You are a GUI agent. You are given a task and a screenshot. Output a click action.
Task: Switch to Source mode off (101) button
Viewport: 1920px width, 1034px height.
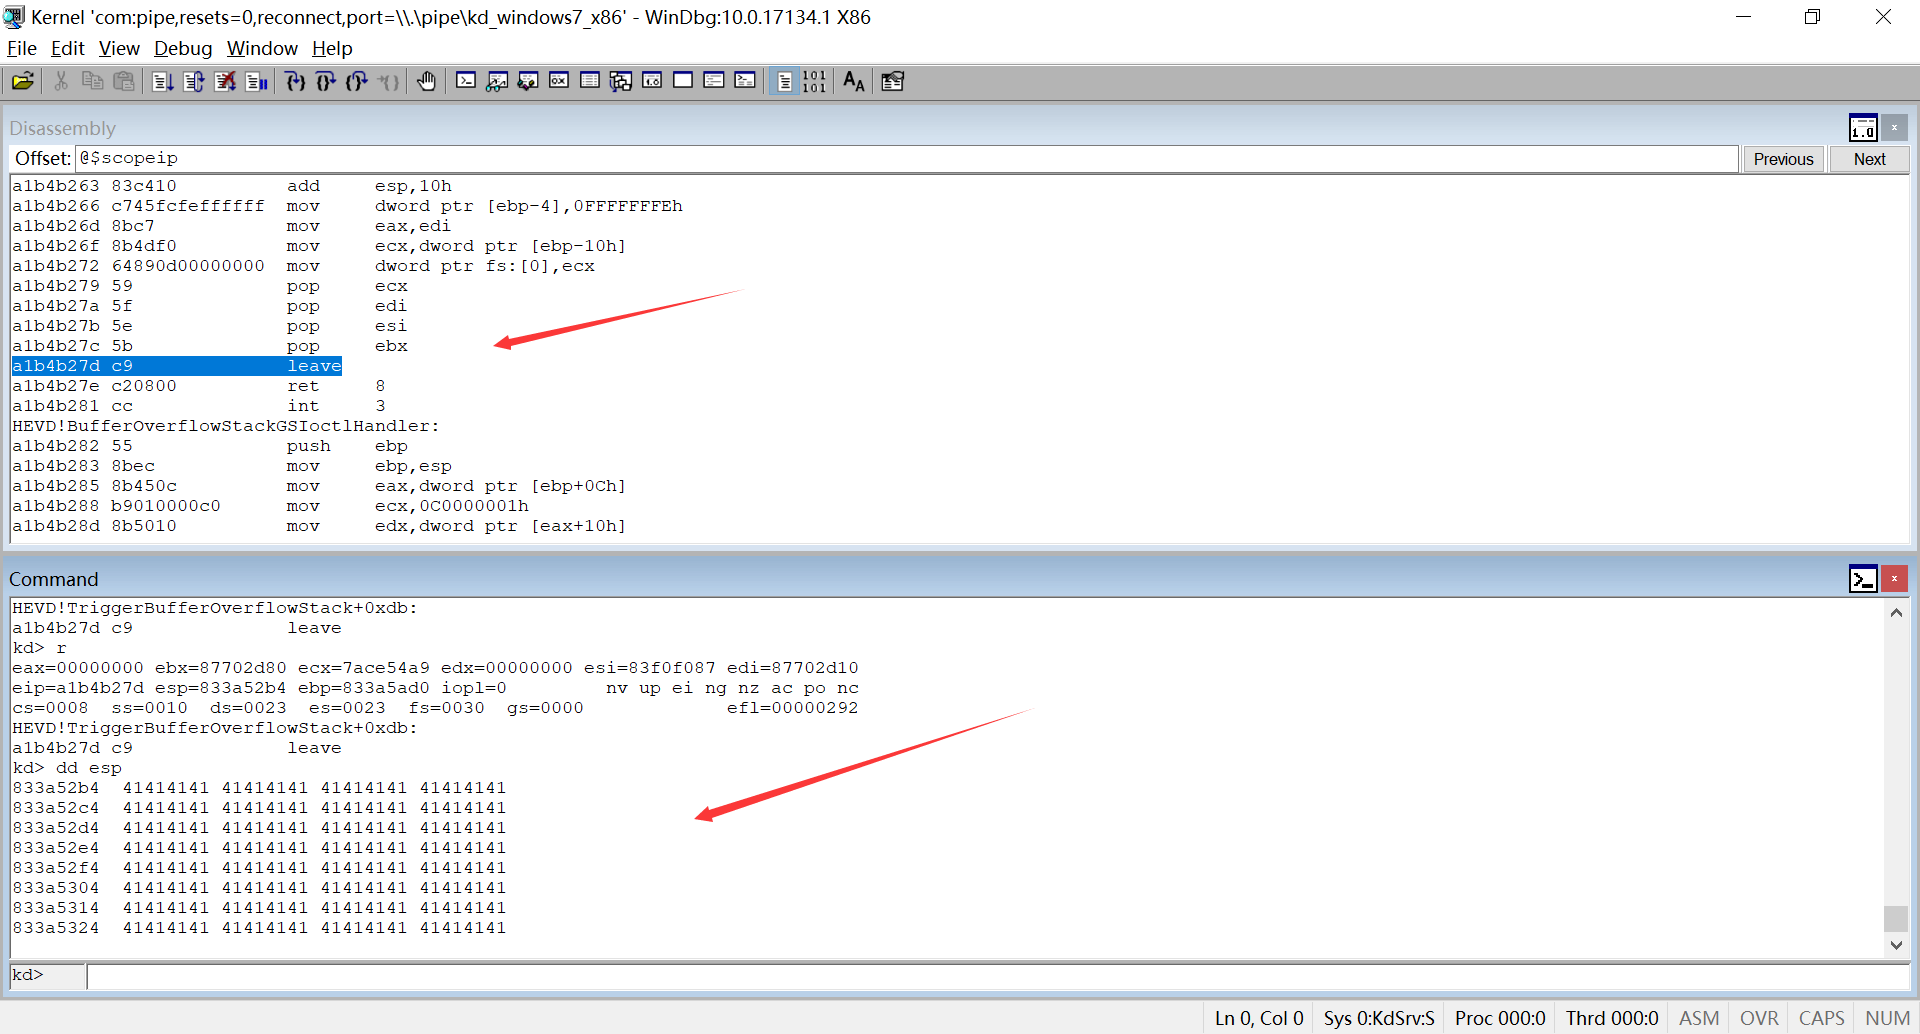pos(815,81)
